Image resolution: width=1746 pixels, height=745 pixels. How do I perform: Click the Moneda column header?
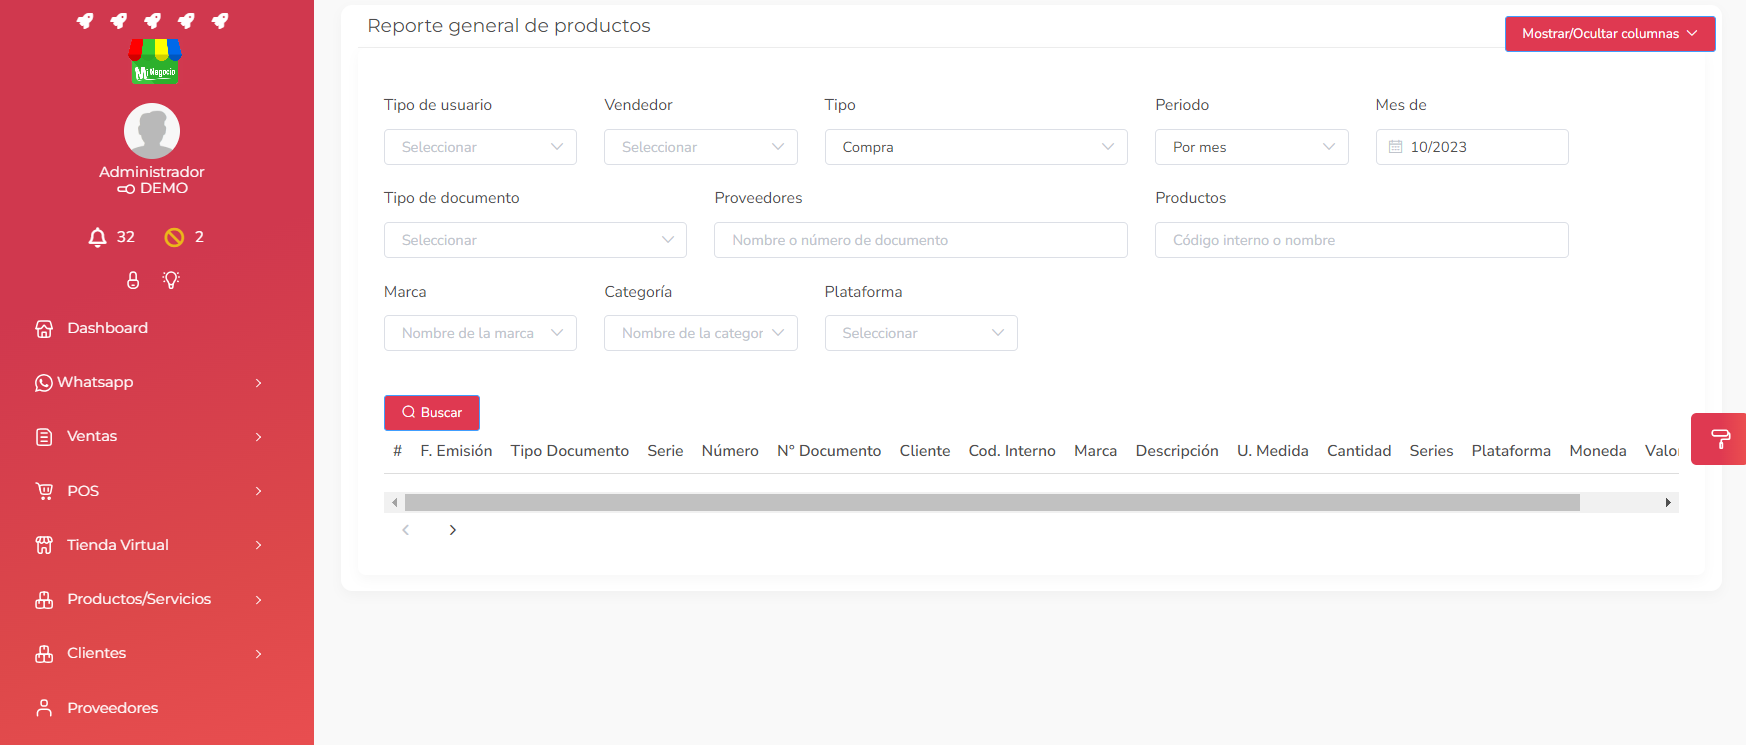[1598, 451]
